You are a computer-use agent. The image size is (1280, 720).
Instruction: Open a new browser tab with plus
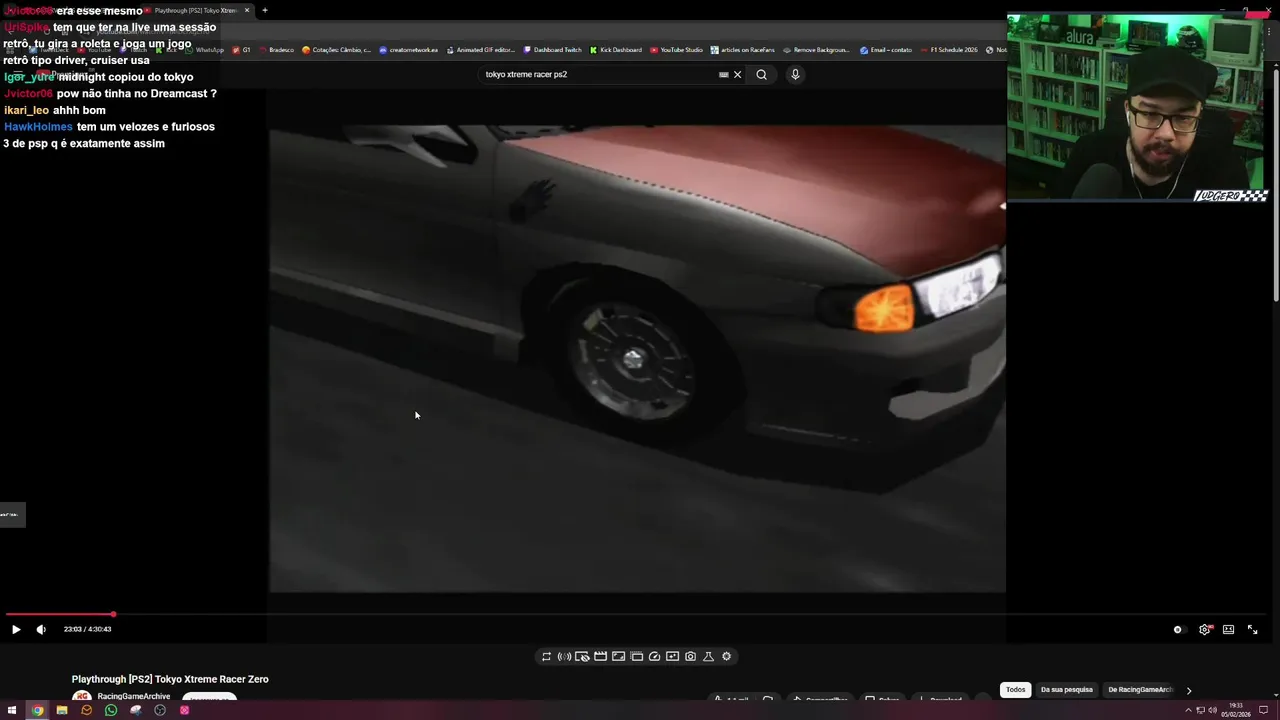click(x=265, y=10)
